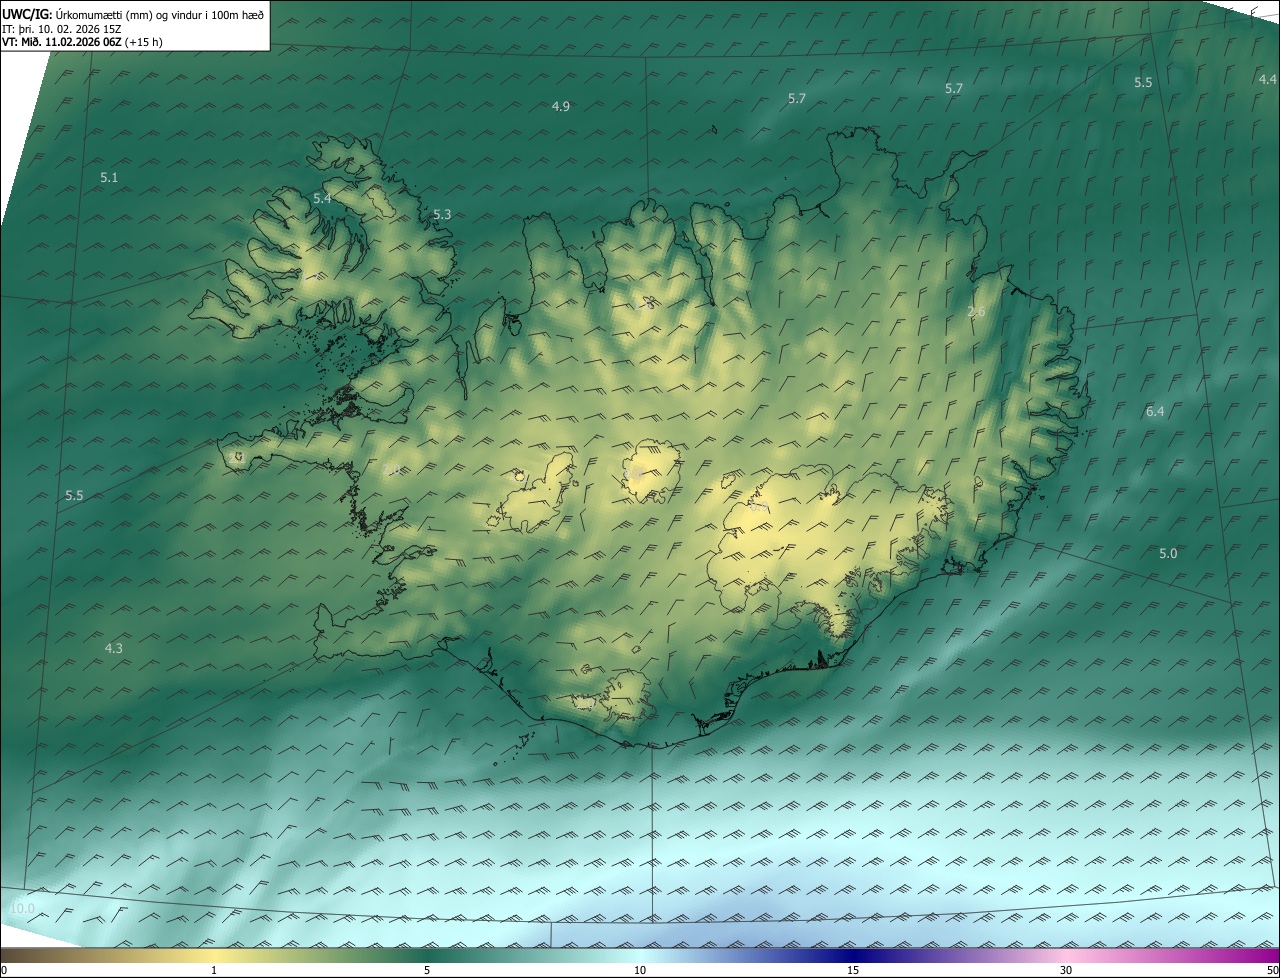Select the map value label '5.4' on the Westfjords
1280x978 pixels.
pyautogui.click(x=322, y=199)
